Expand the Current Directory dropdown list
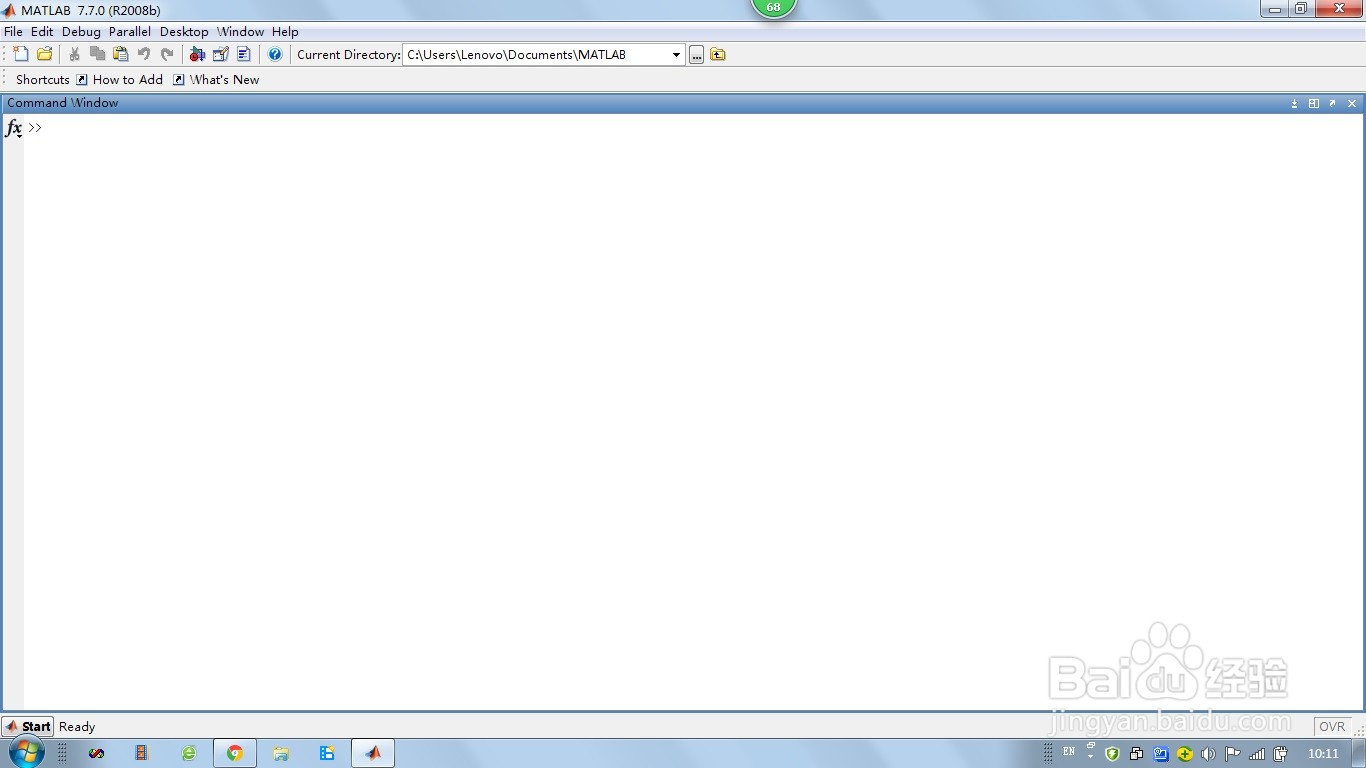The image size is (1366, 768). 676,55
